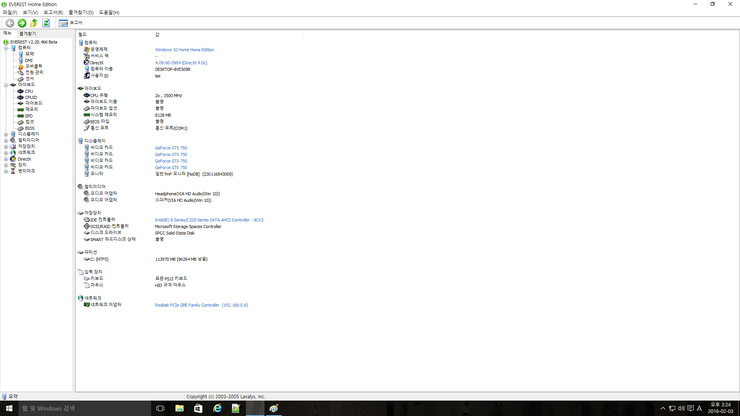Expand the 네트워크 node in the tree
Viewport: 740px width, 416px height.
(x=6, y=153)
